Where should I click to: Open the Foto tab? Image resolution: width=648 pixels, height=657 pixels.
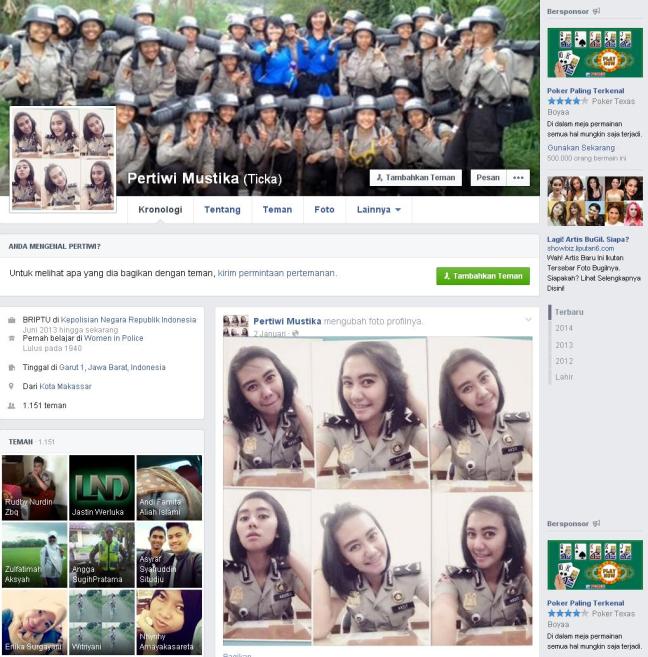324,210
